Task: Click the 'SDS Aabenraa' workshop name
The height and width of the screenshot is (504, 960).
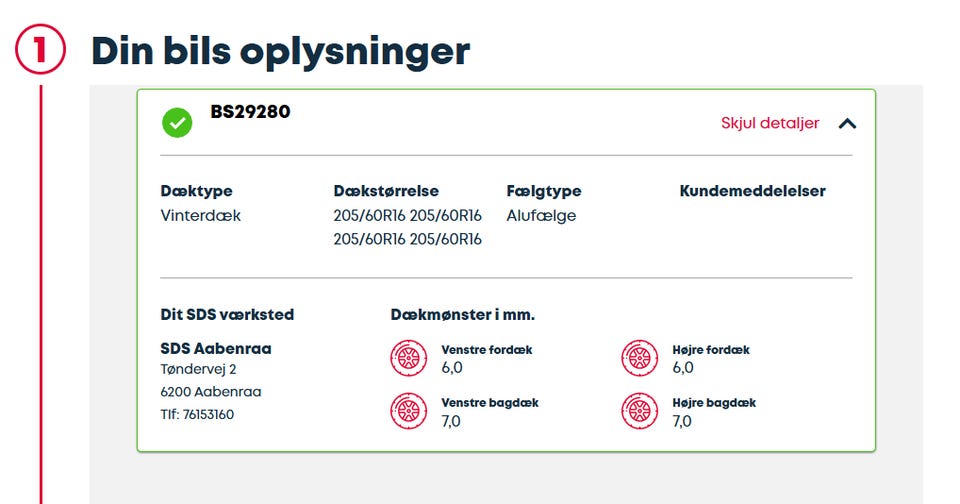Action: pos(216,349)
